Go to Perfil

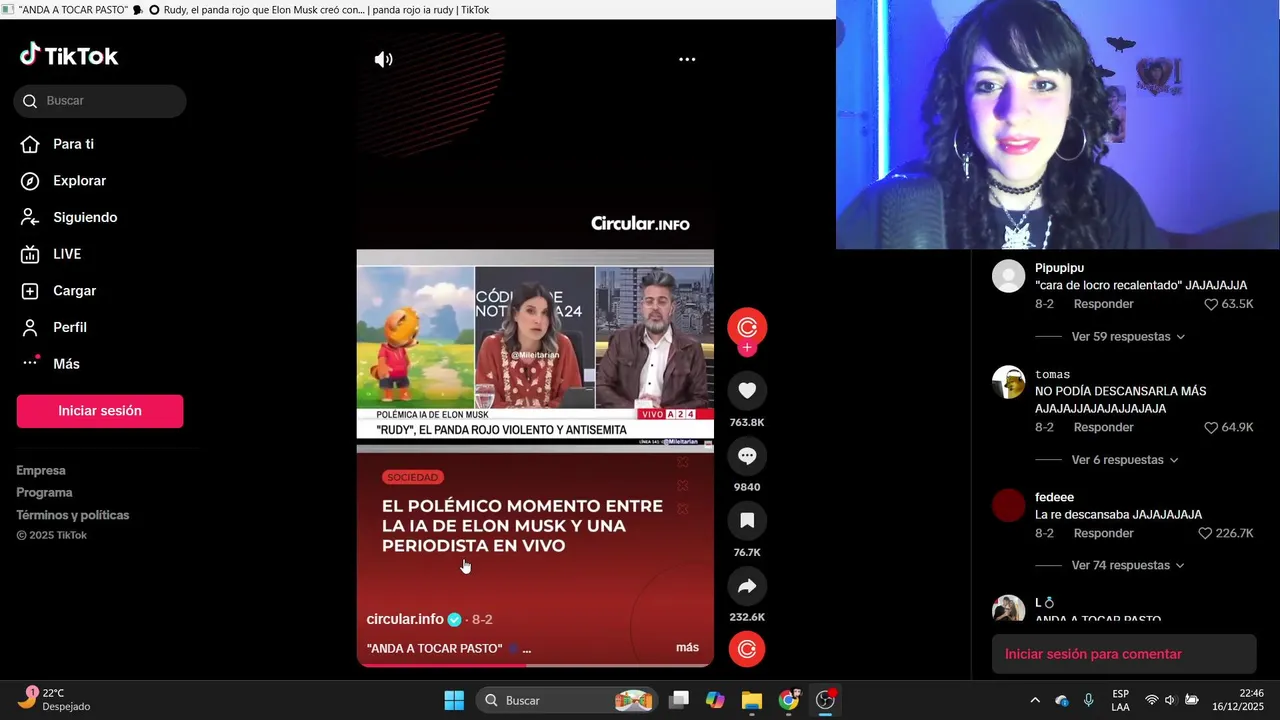69,327
